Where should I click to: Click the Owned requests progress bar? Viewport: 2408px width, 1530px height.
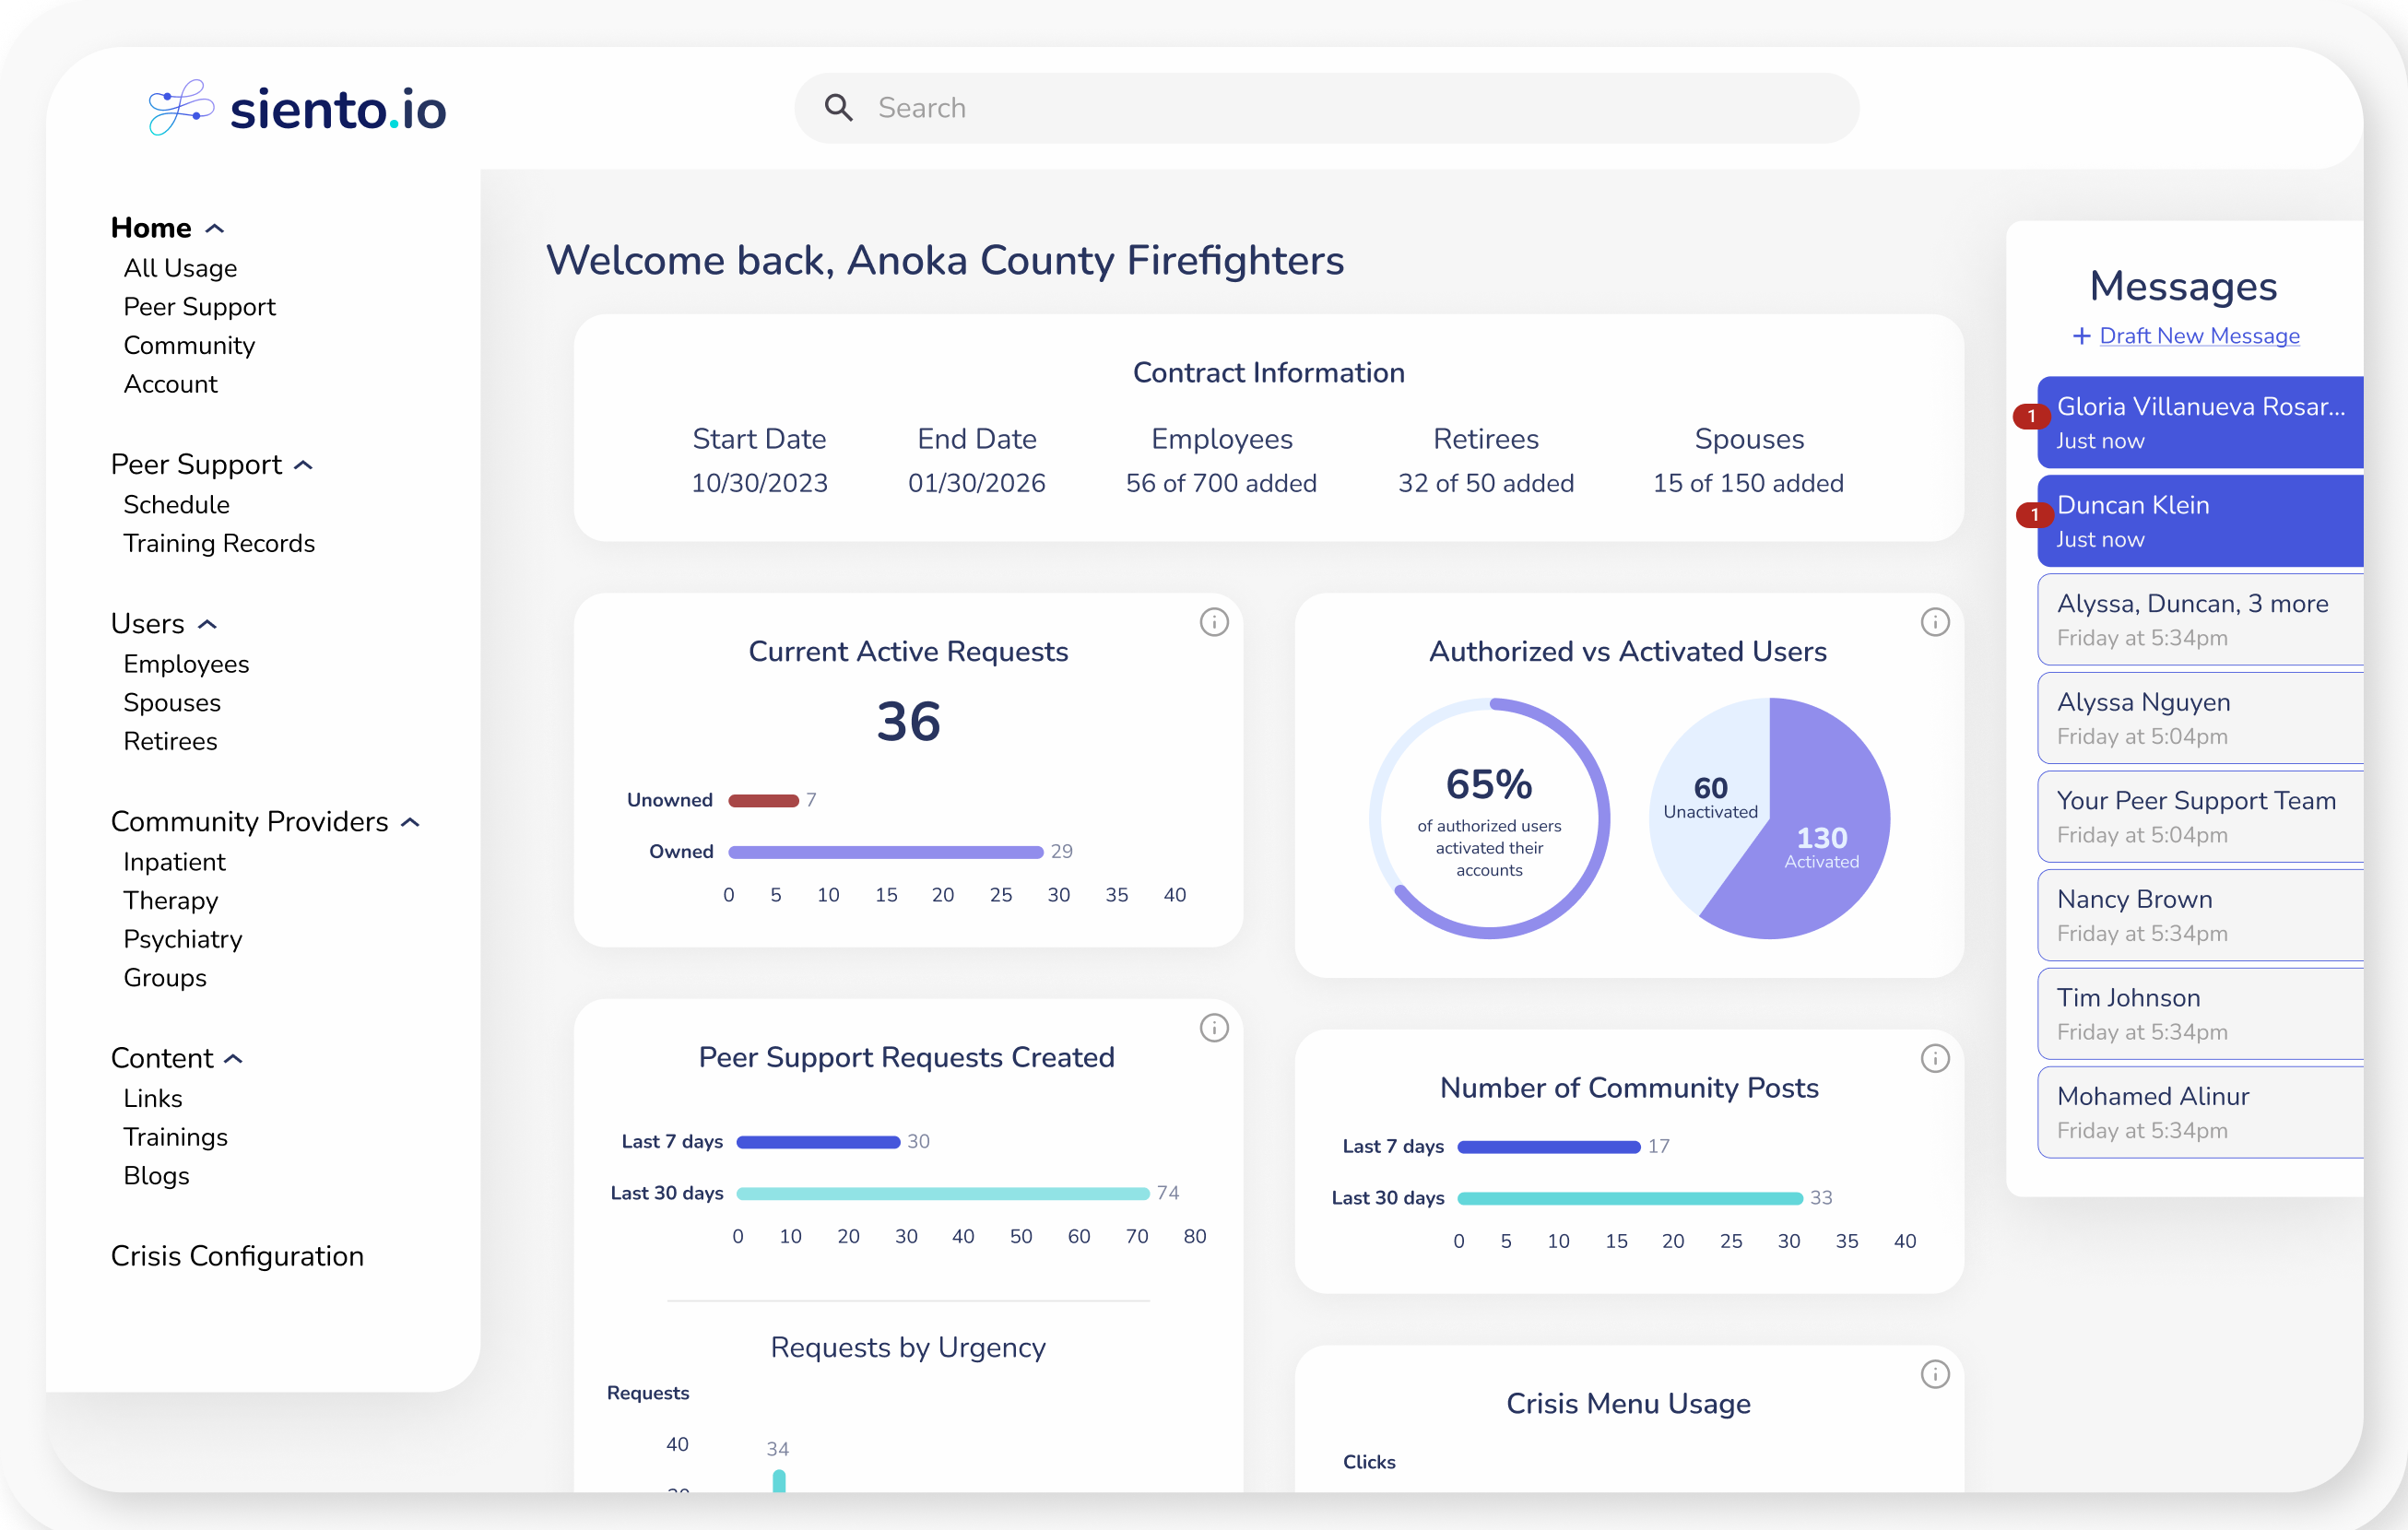point(885,852)
